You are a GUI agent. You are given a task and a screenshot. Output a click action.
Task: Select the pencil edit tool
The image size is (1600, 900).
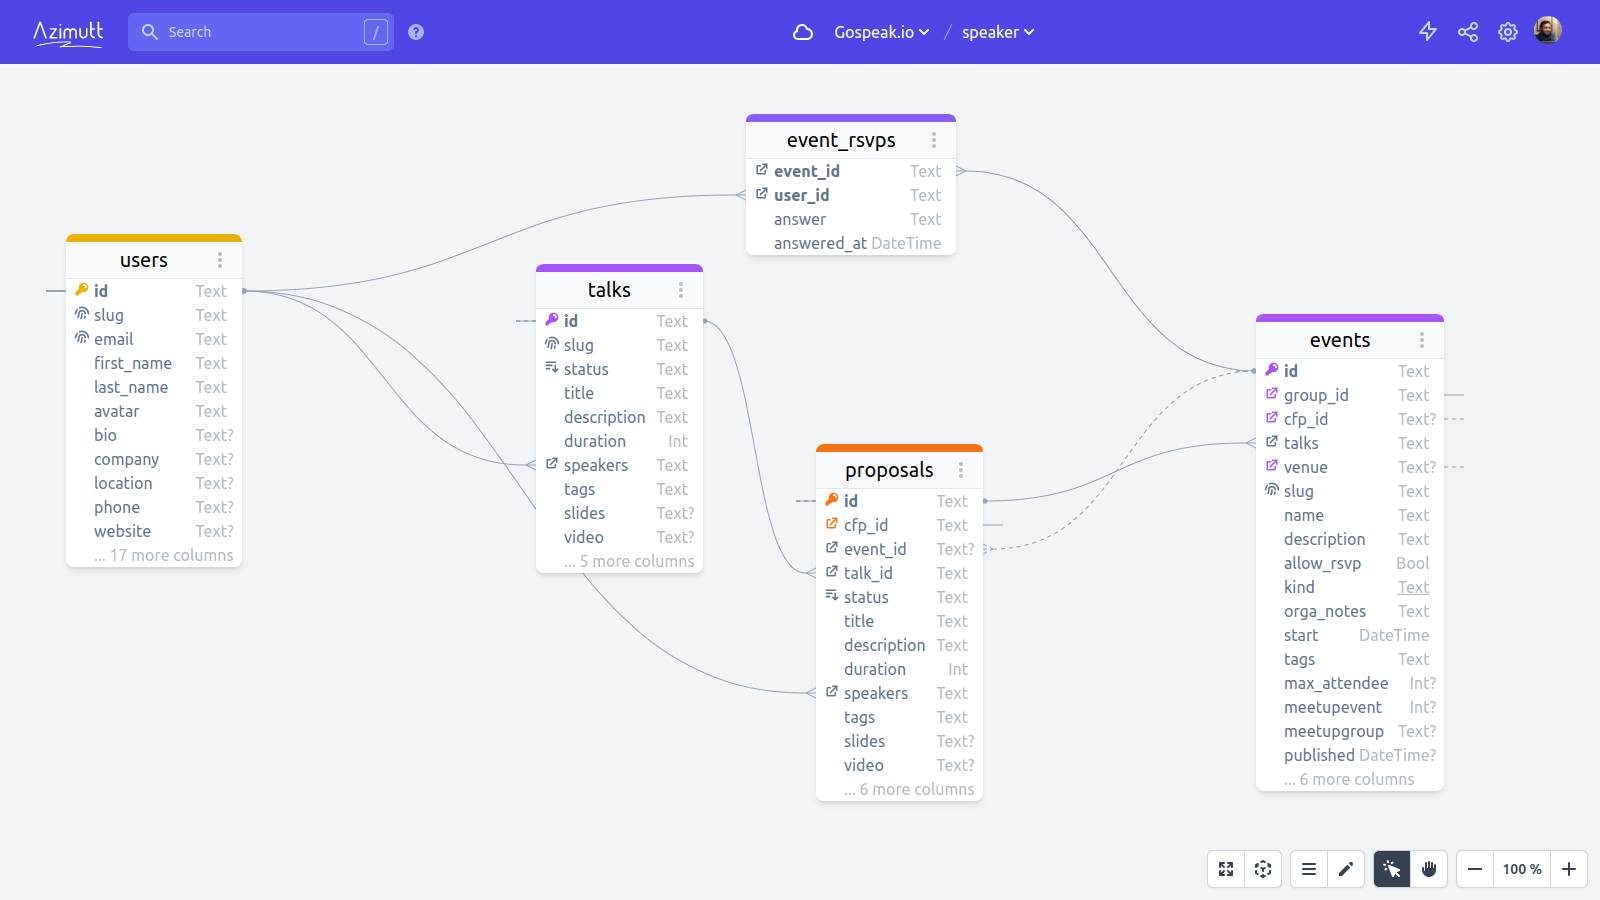click(1346, 869)
